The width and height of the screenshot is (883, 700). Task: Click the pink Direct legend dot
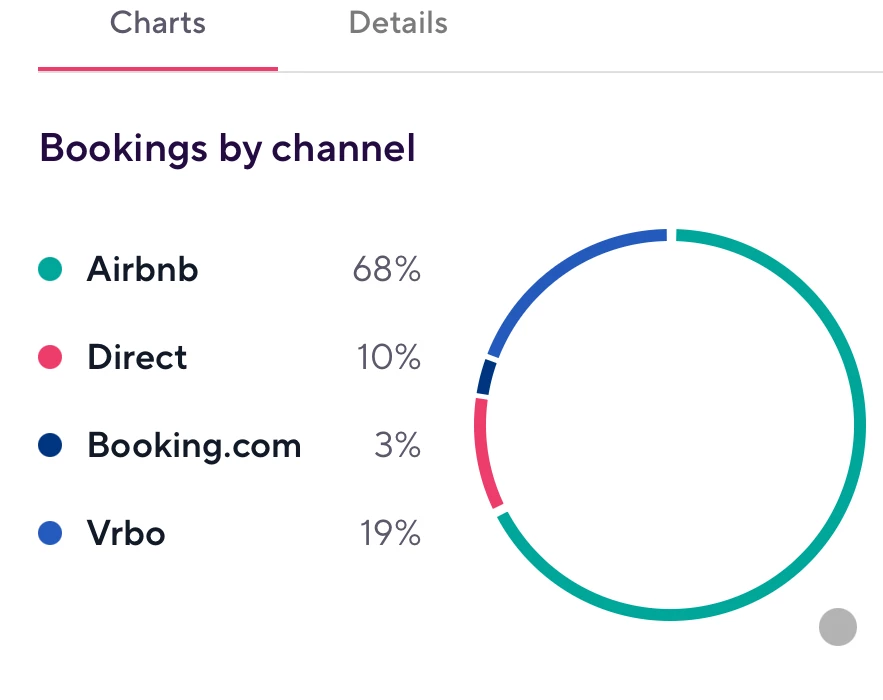[50, 357]
